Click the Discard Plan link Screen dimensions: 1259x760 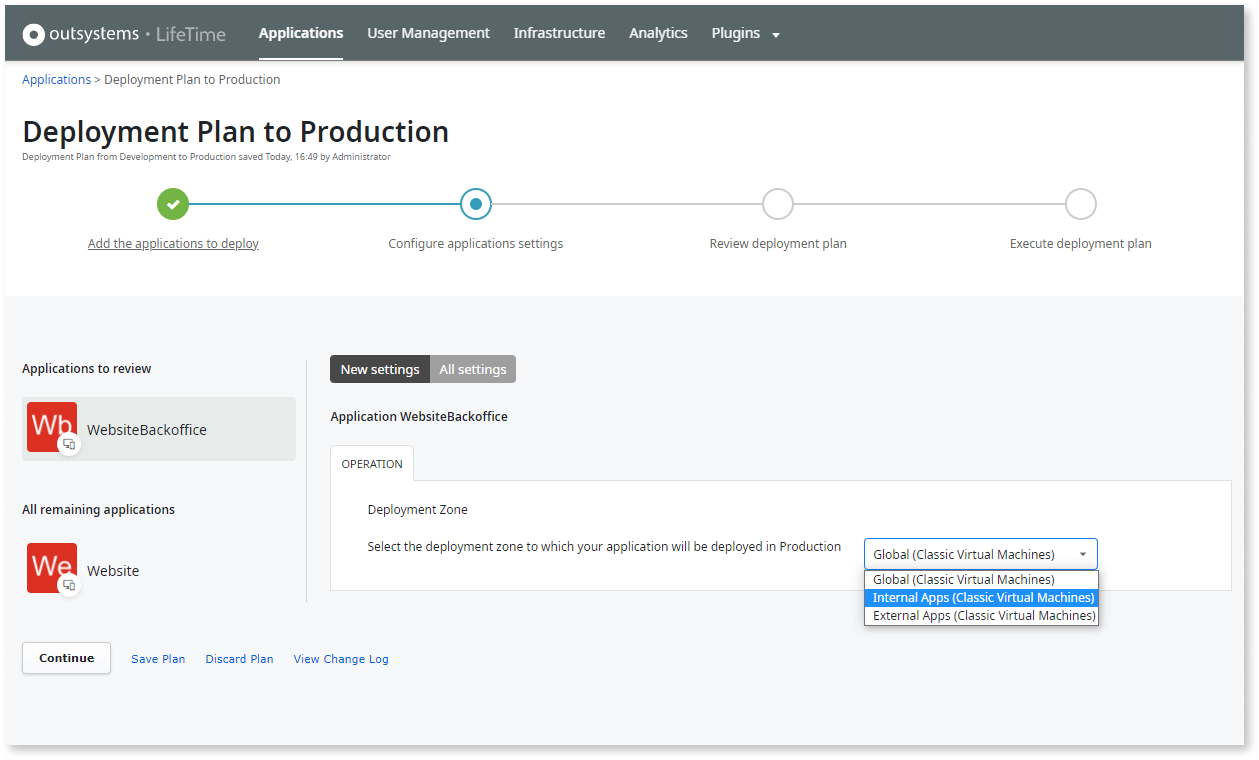point(239,659)
